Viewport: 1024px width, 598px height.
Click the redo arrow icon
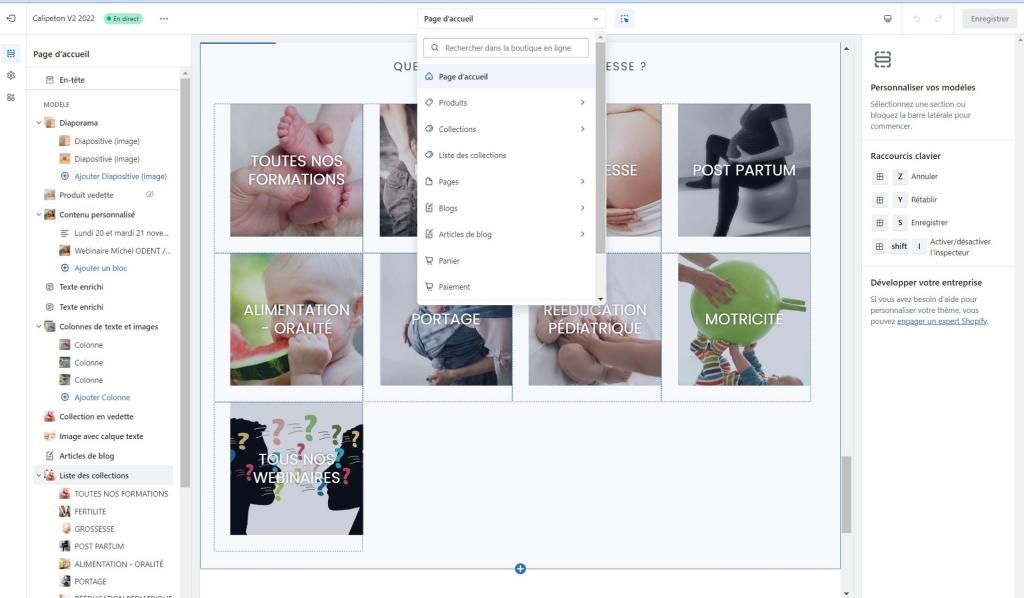(x=938, y=19)
